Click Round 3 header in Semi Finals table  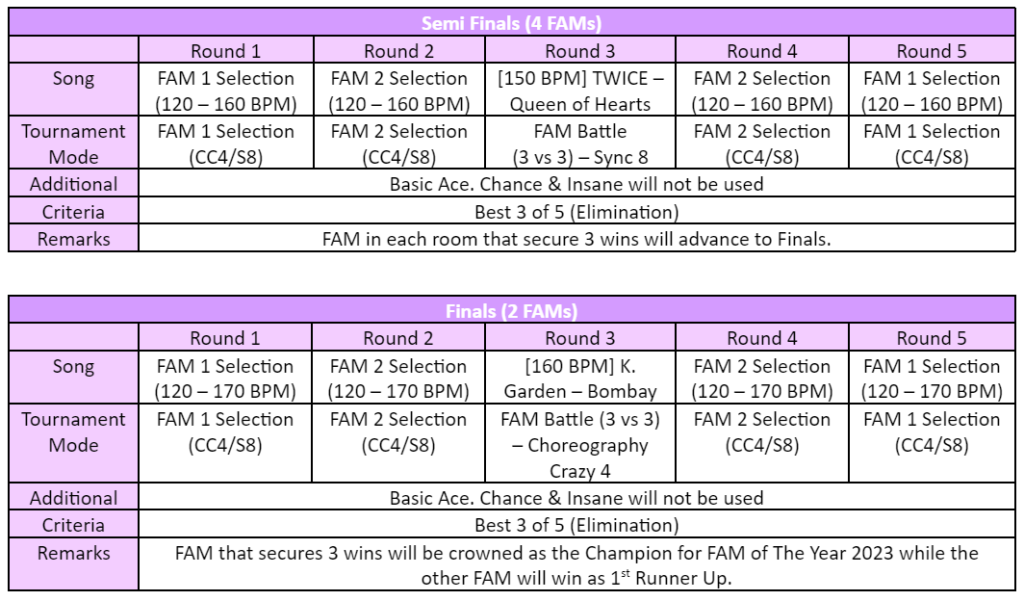pyautogui.click(x=580, y=51)
